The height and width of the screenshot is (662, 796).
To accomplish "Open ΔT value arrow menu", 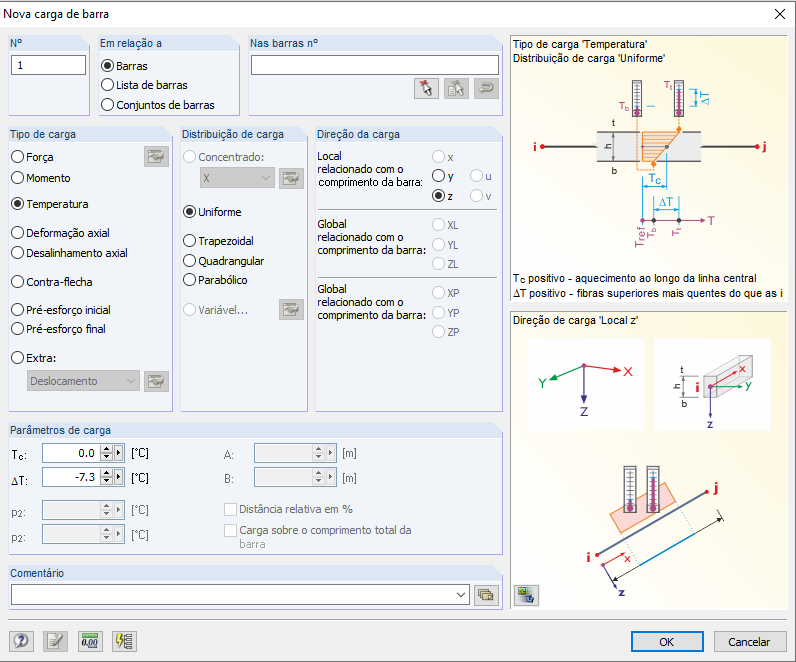I will (x=119, y=477).
